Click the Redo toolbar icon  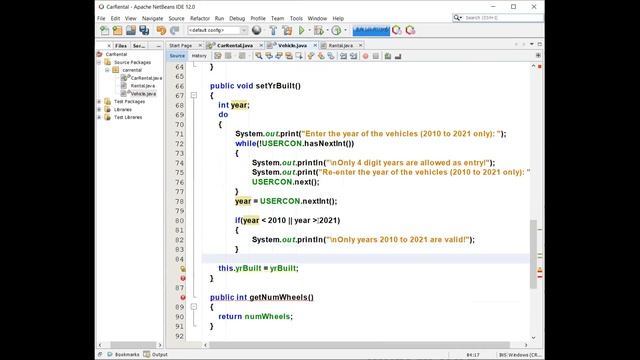[175, 30]
